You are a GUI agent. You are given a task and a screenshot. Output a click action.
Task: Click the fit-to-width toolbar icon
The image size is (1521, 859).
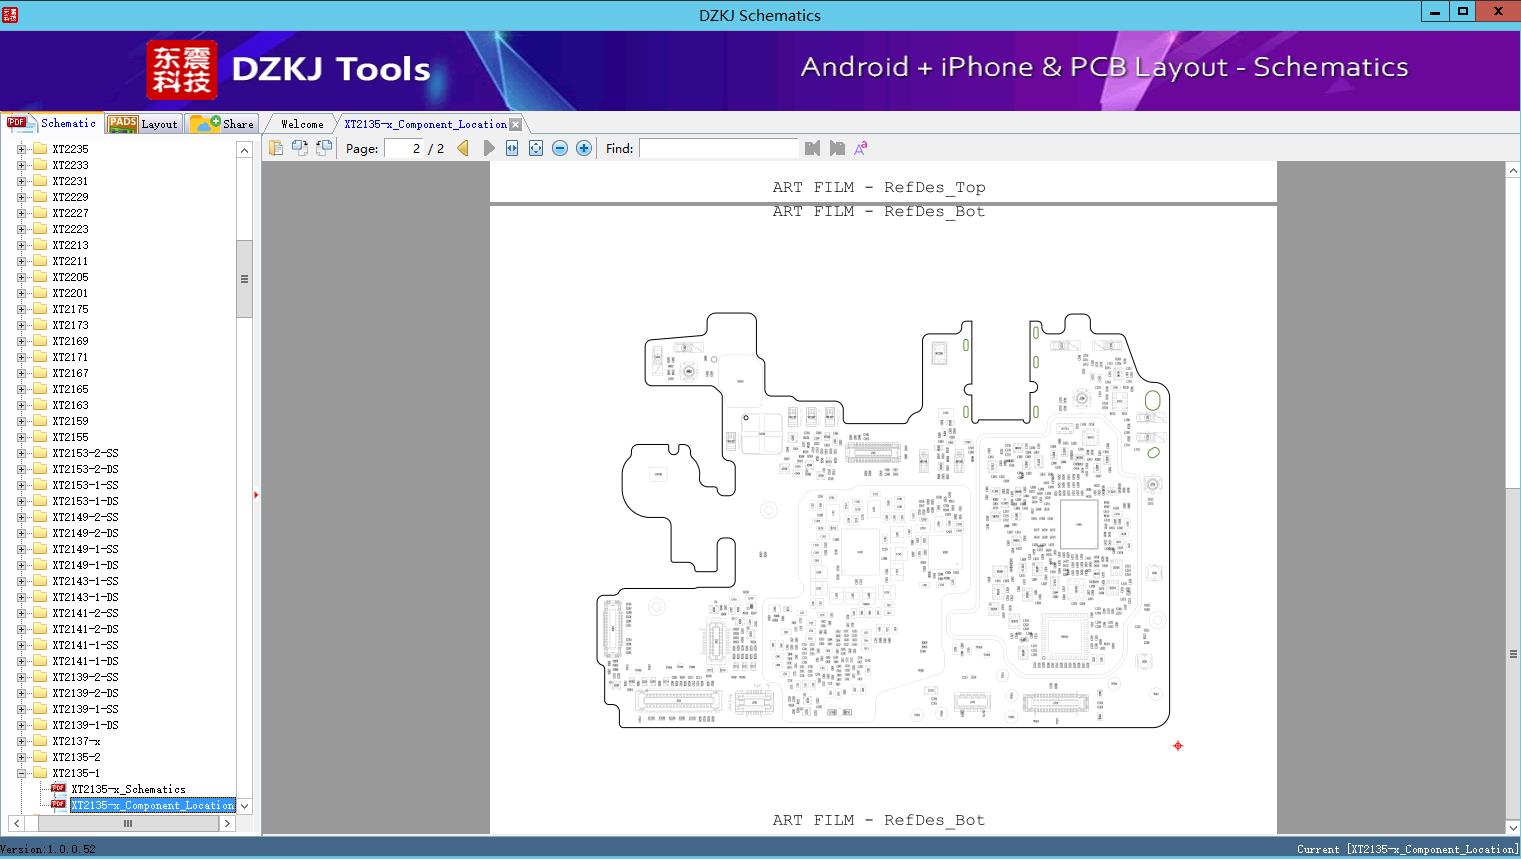click(512, 147)
